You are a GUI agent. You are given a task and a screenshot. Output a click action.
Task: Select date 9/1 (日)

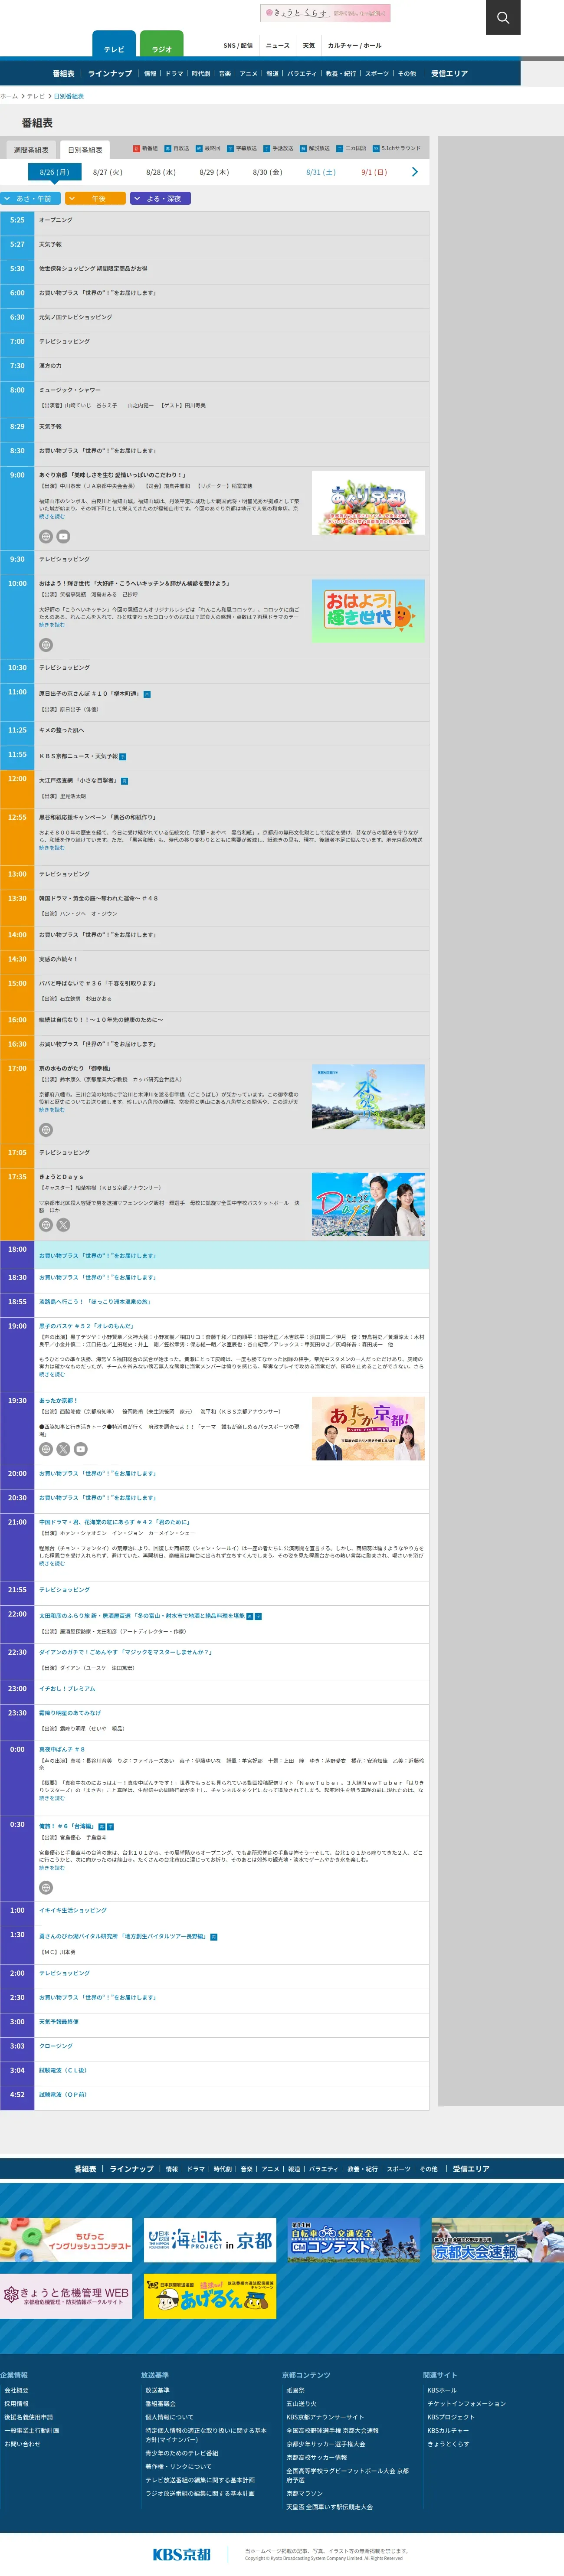374,172
